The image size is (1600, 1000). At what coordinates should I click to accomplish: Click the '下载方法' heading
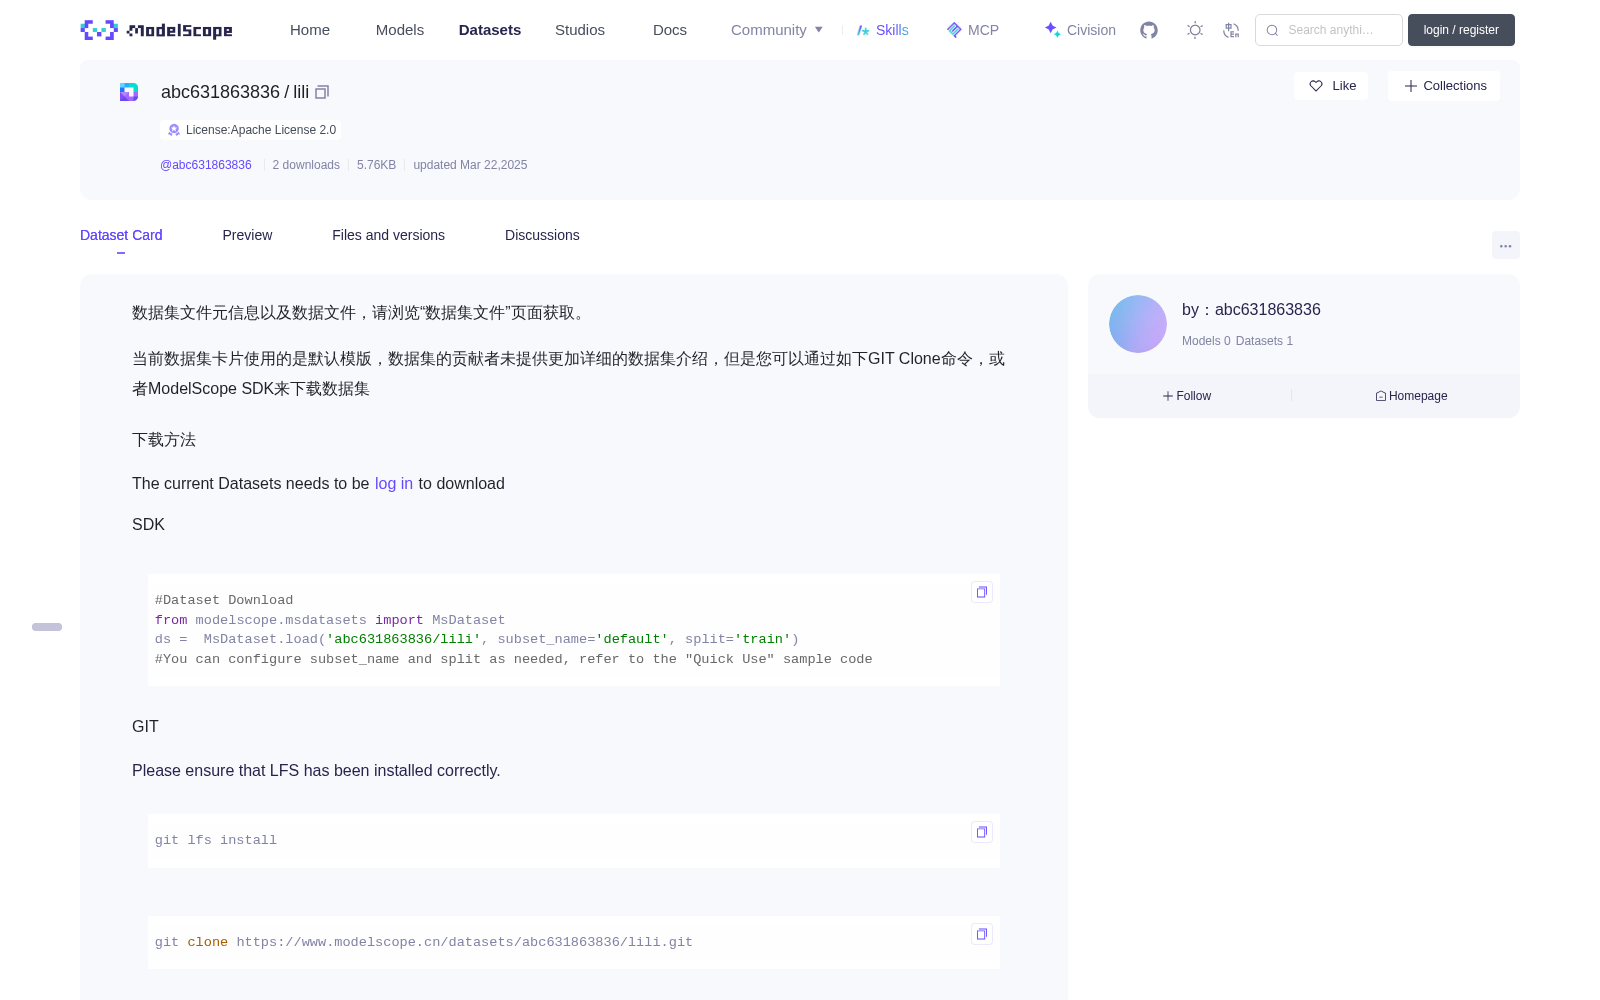click(x=164, y=440)
